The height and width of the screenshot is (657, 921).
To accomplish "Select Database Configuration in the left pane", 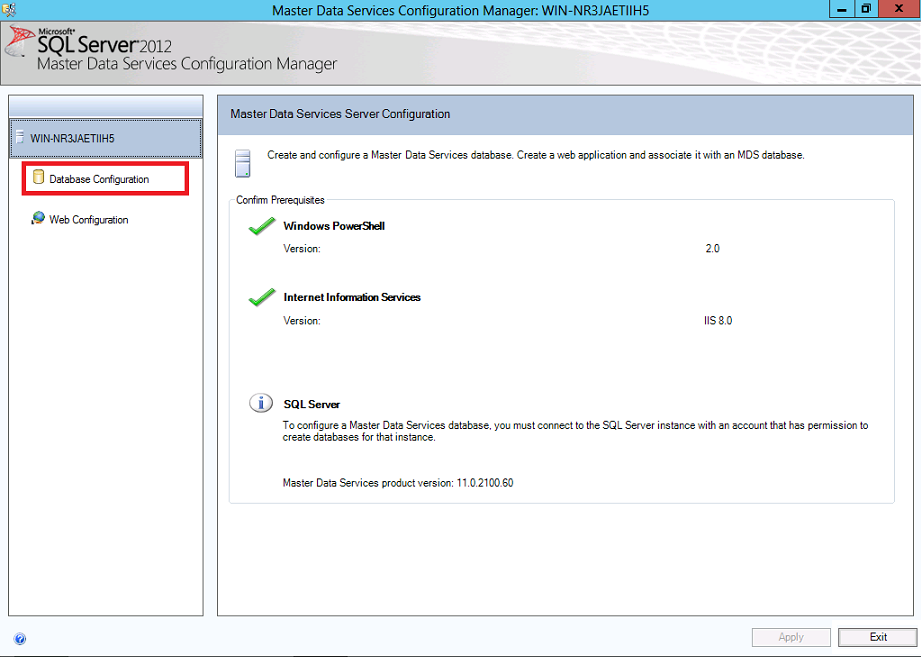I will 105,179.
